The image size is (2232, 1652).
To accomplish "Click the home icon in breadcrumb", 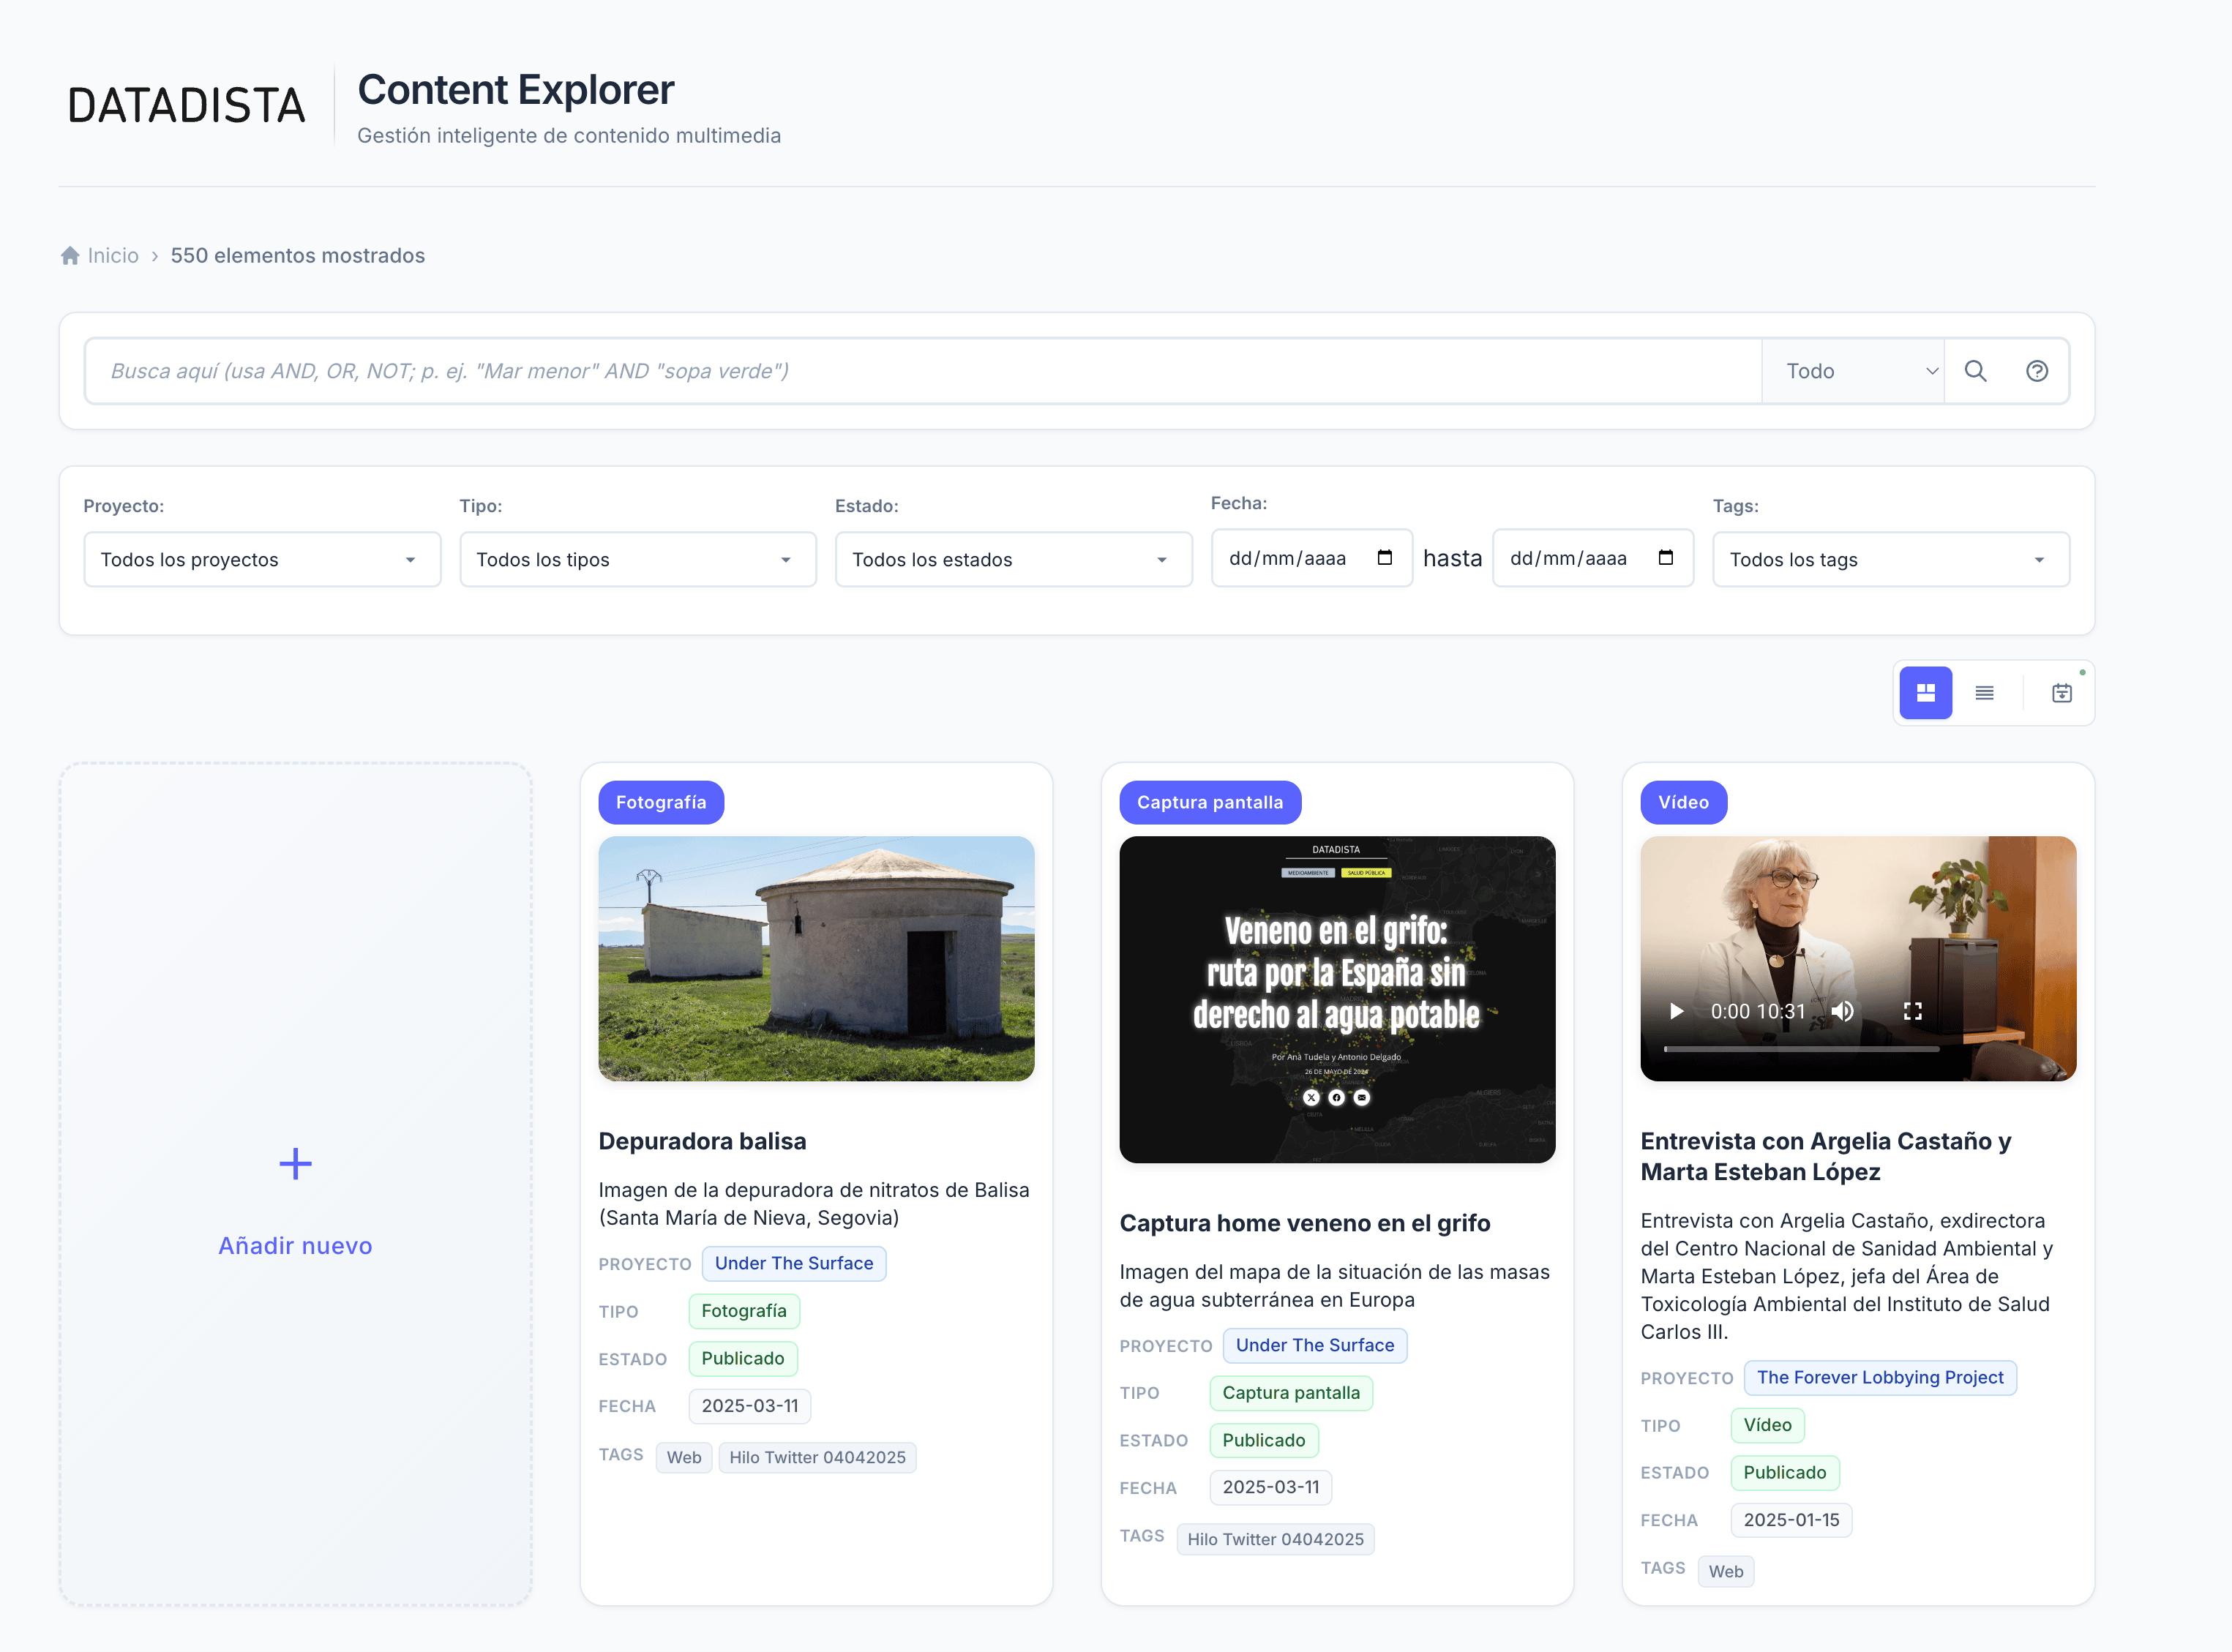I will coord(70,256).
